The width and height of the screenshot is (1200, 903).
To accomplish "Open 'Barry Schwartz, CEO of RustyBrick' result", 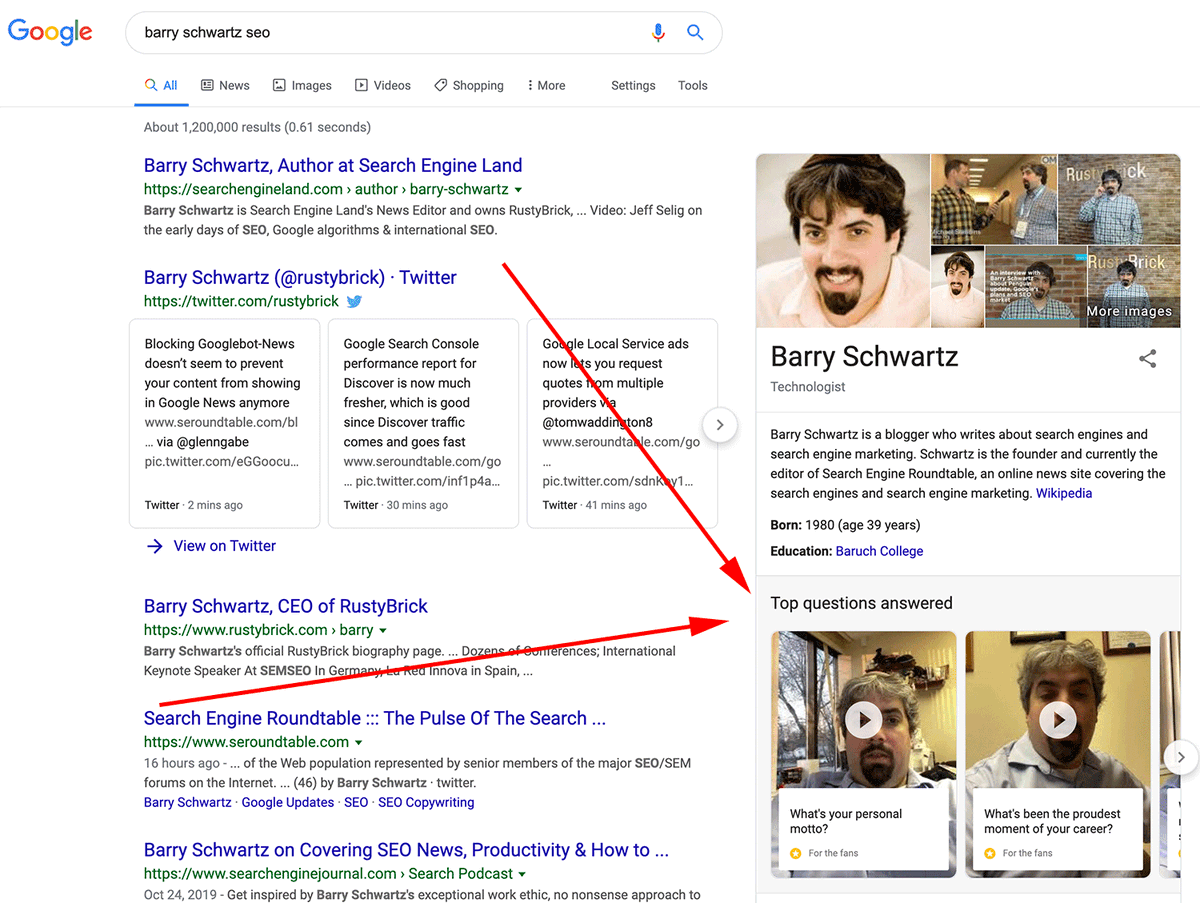I will pos(286,606).
